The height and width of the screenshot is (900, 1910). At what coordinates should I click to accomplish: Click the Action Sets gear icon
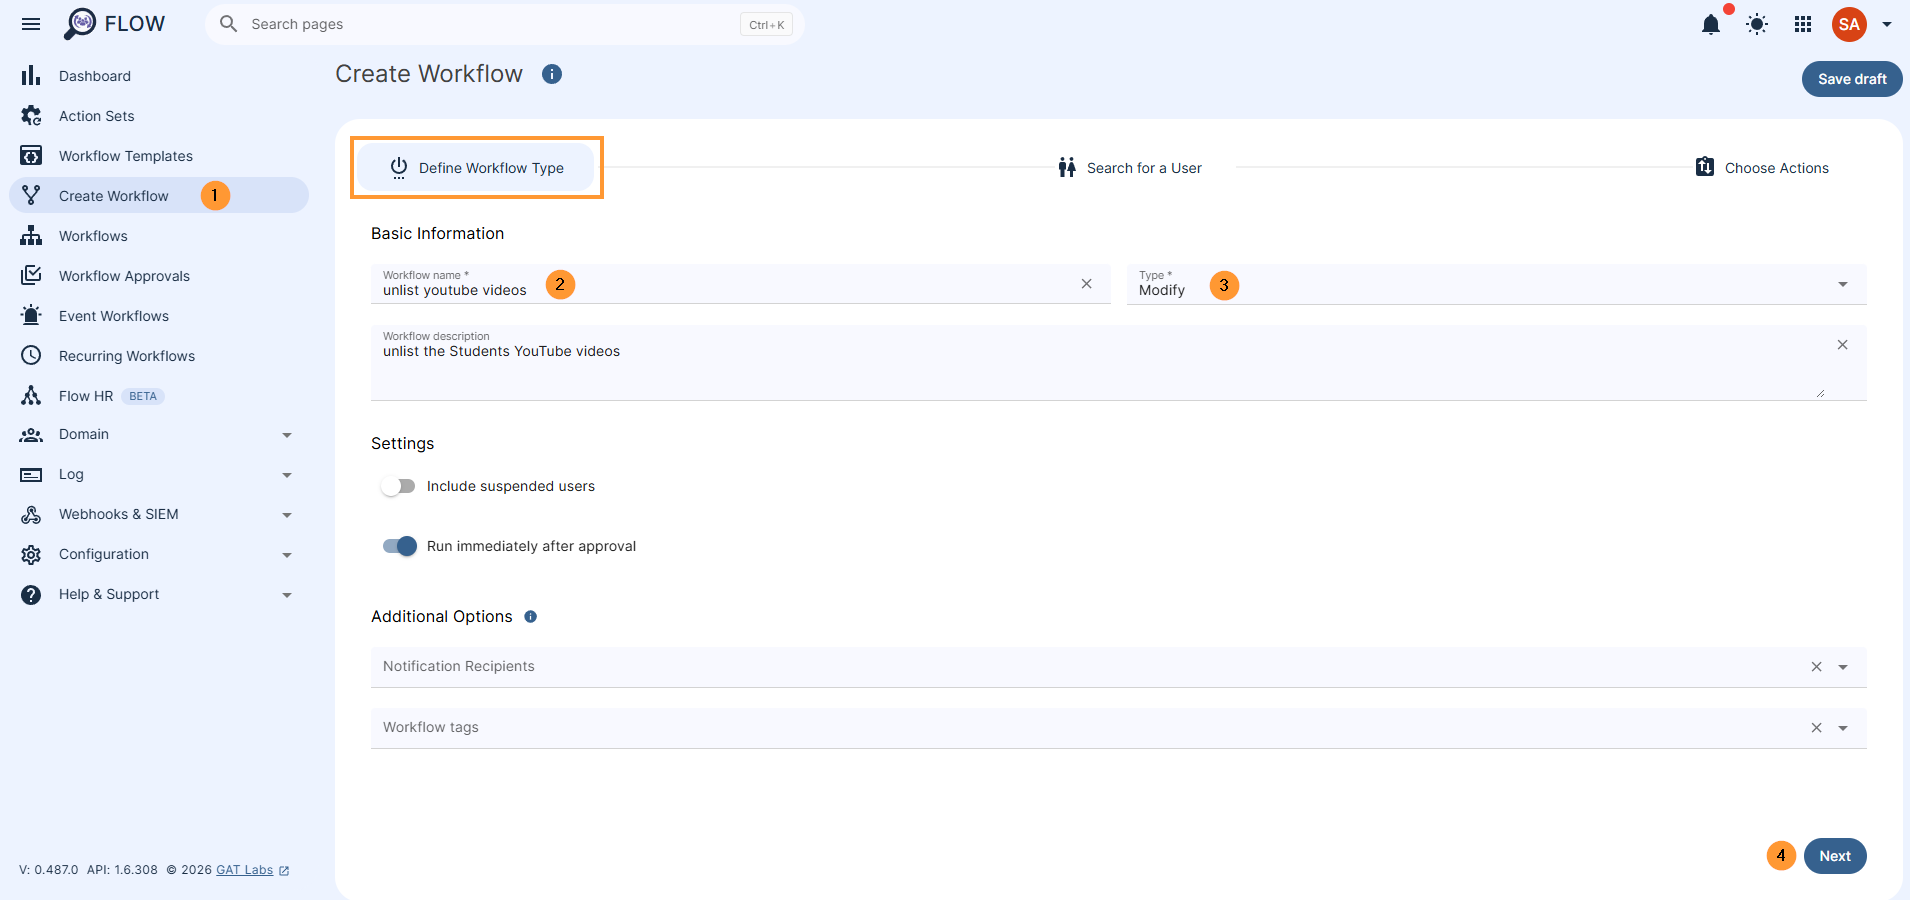point(31,116)
